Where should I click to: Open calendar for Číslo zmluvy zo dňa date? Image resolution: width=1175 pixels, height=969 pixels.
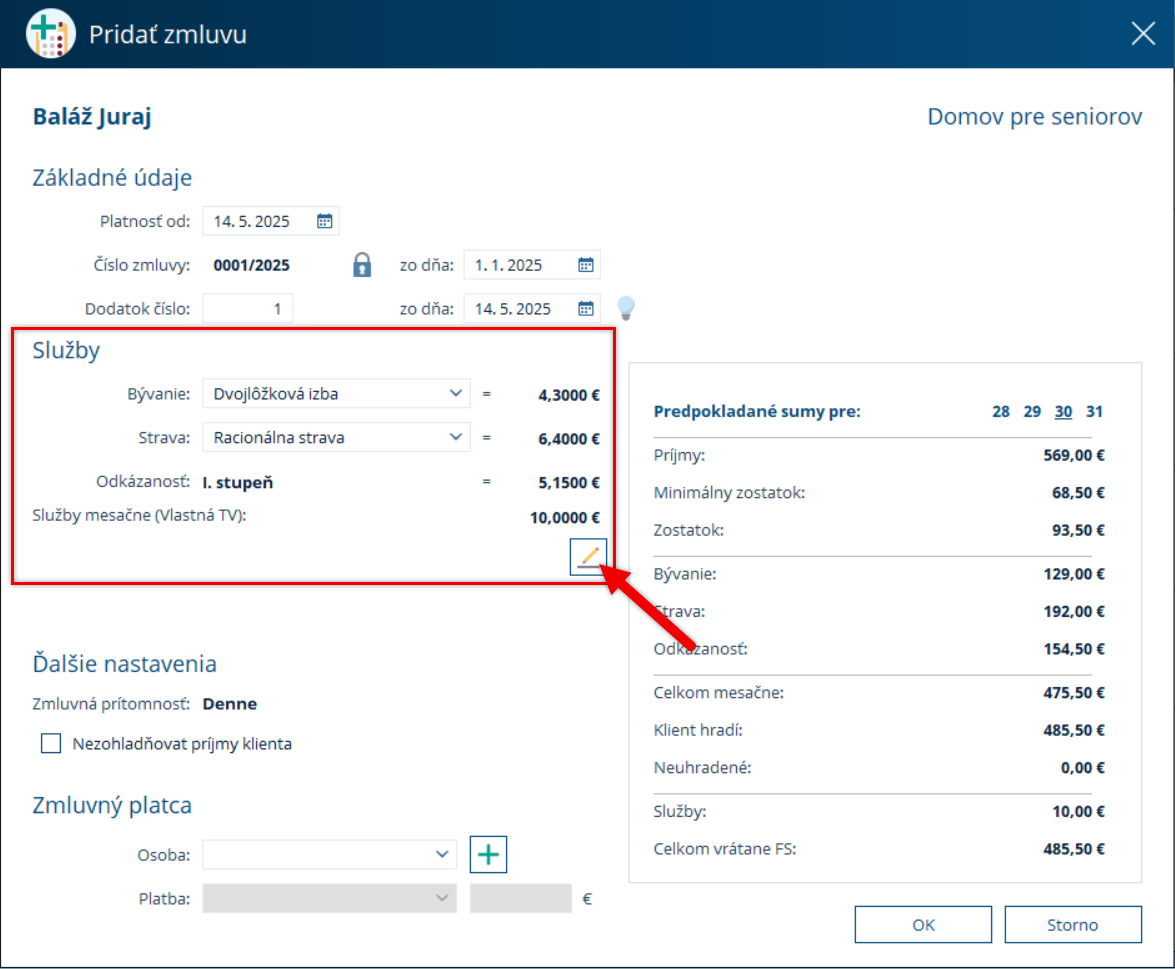coord(586,265)
